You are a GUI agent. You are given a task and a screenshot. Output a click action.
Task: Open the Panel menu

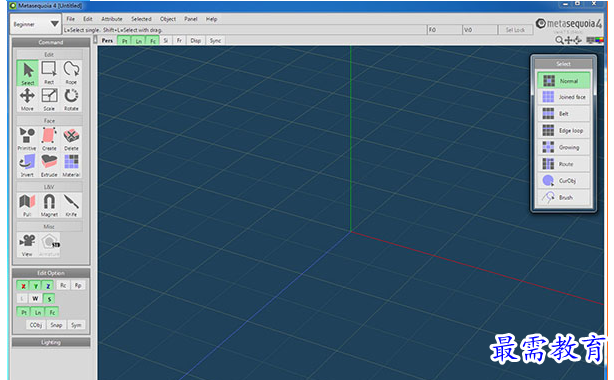click(x=191, y=19)
